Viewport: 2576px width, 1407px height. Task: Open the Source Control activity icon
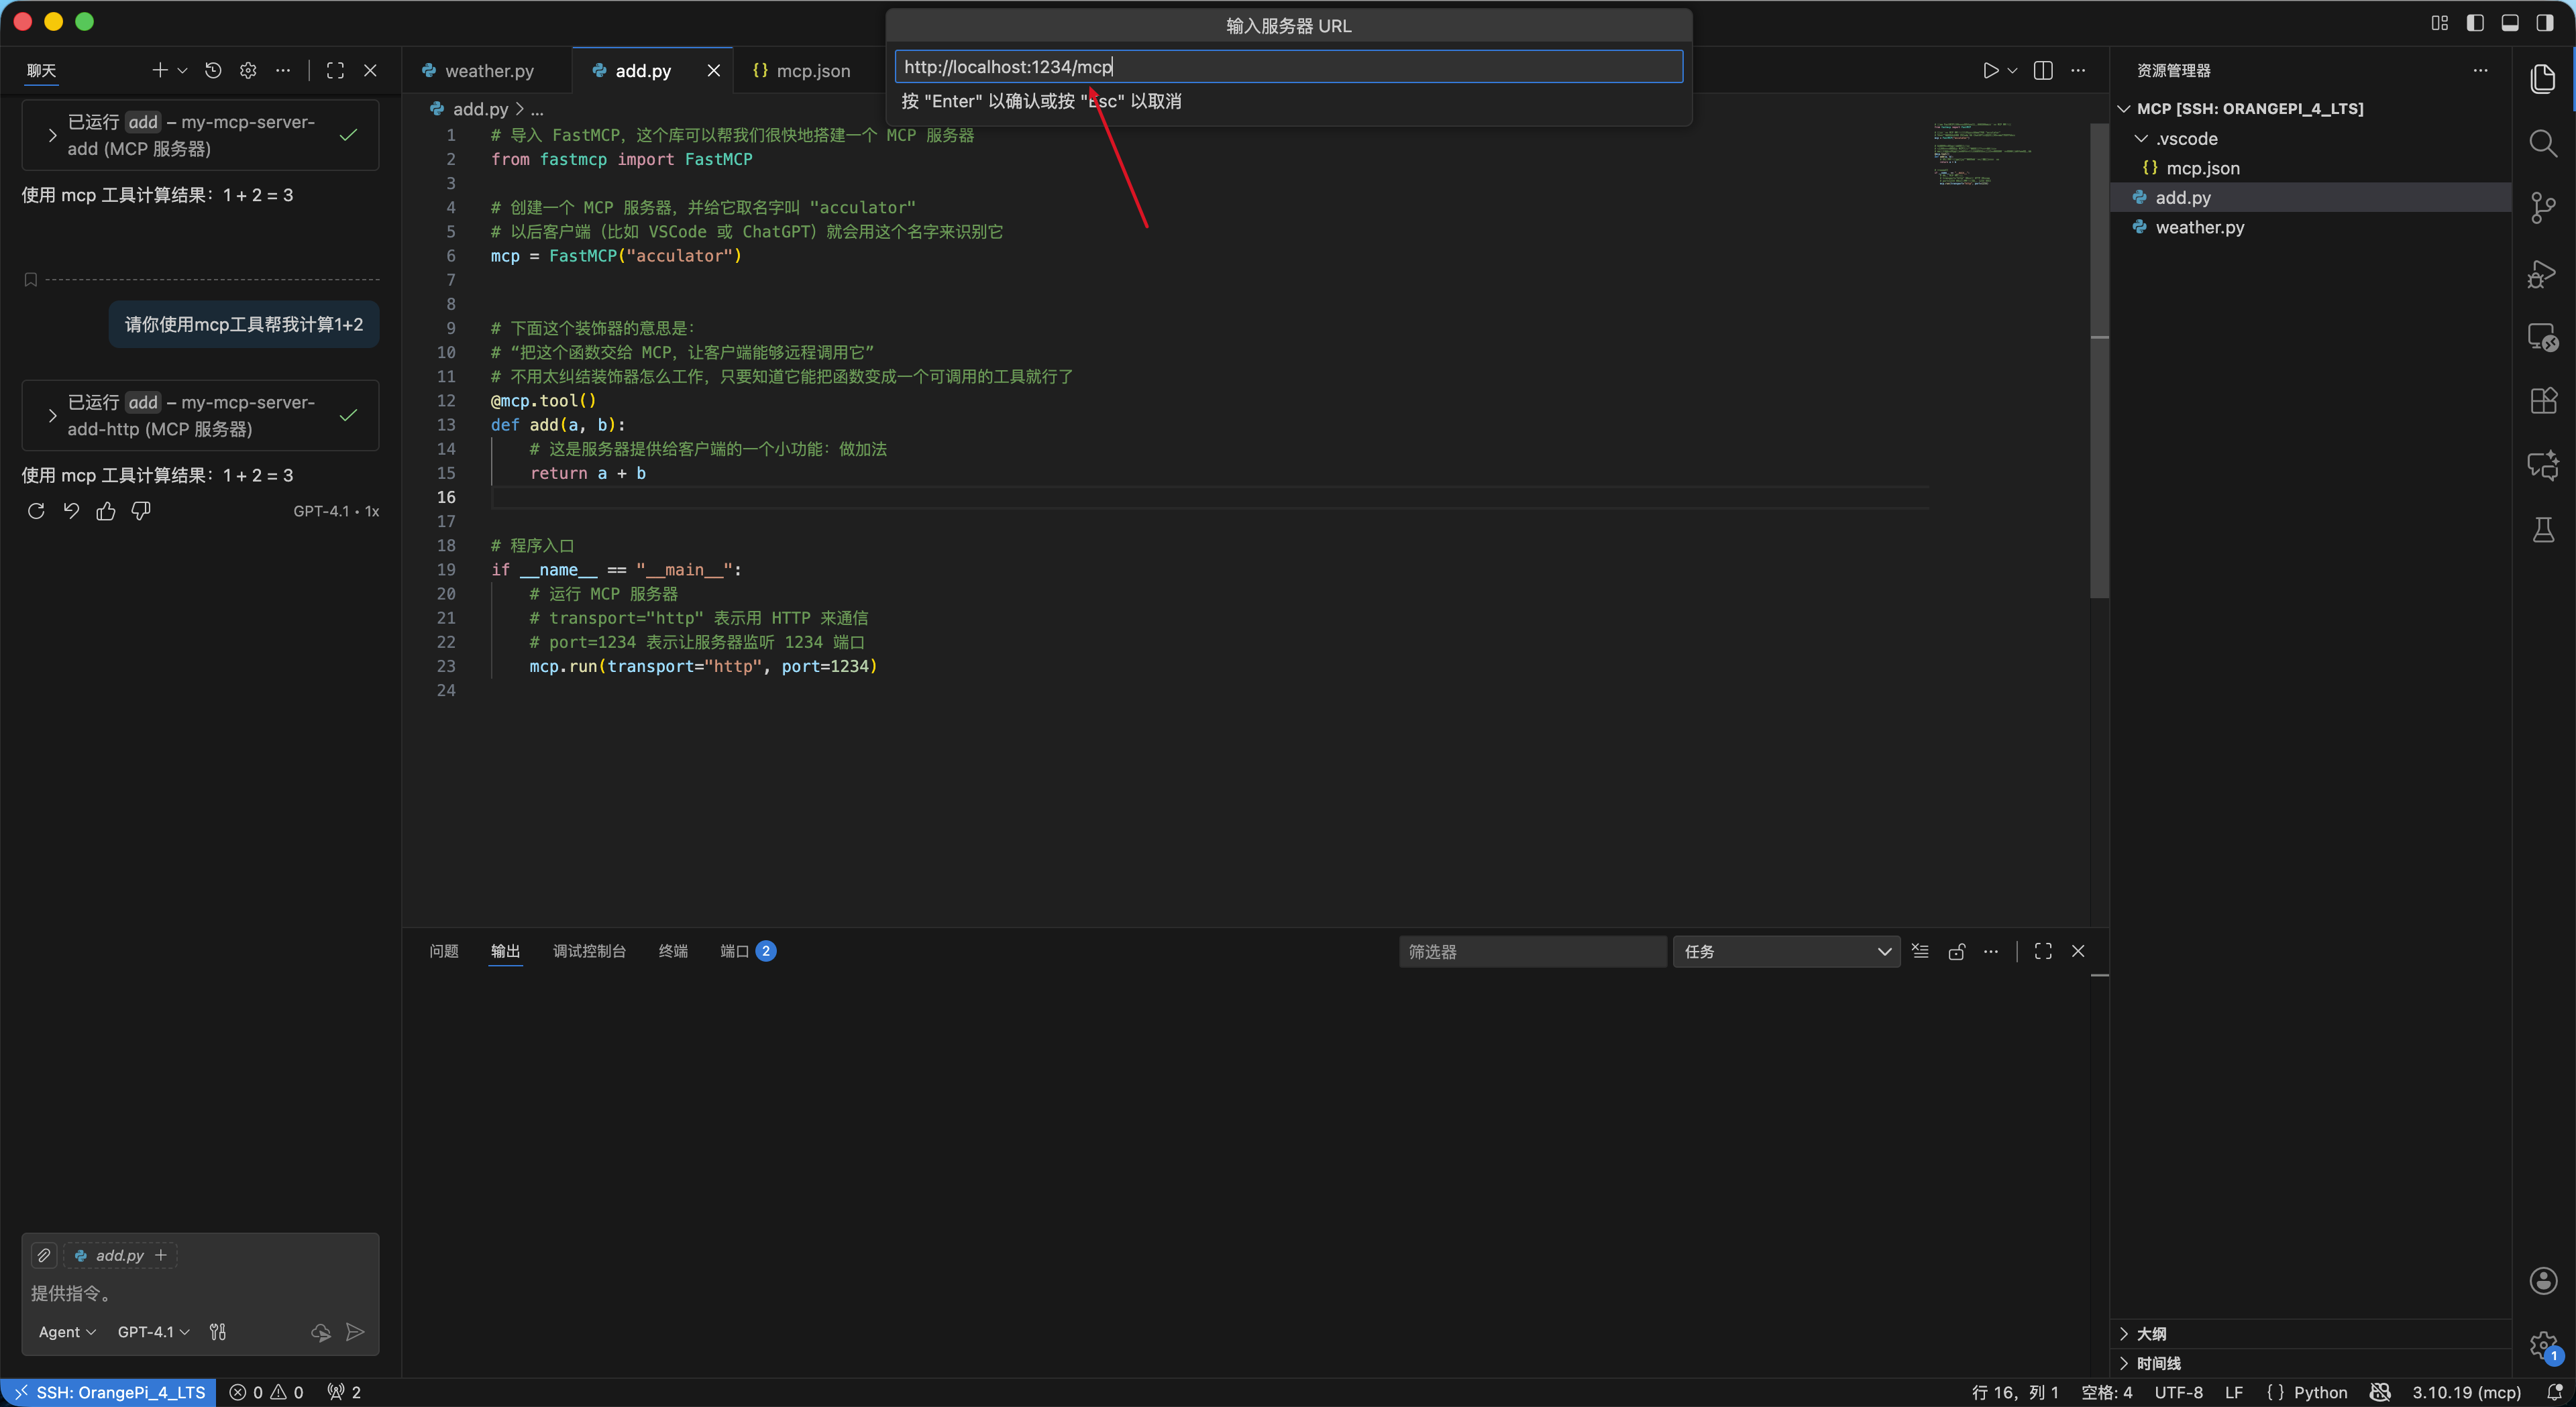click(2542, 208)
